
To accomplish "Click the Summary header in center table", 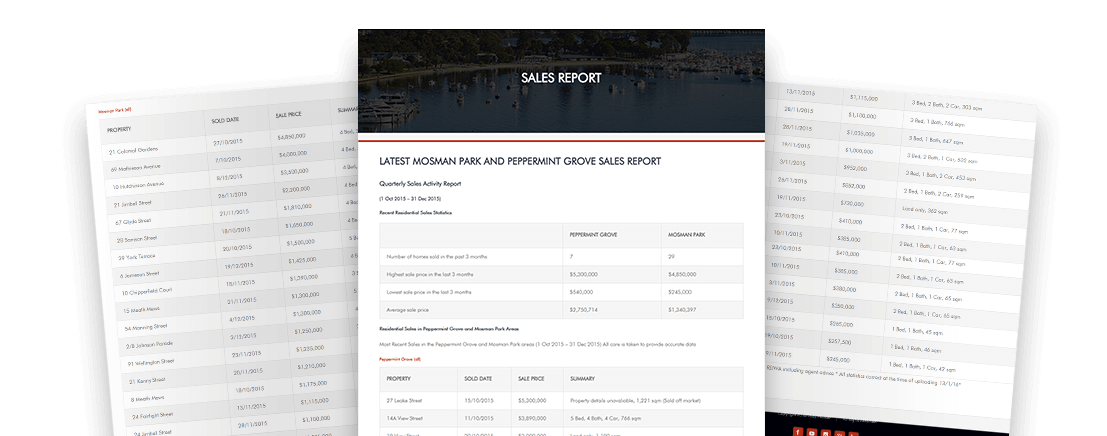I will [583, 379].
